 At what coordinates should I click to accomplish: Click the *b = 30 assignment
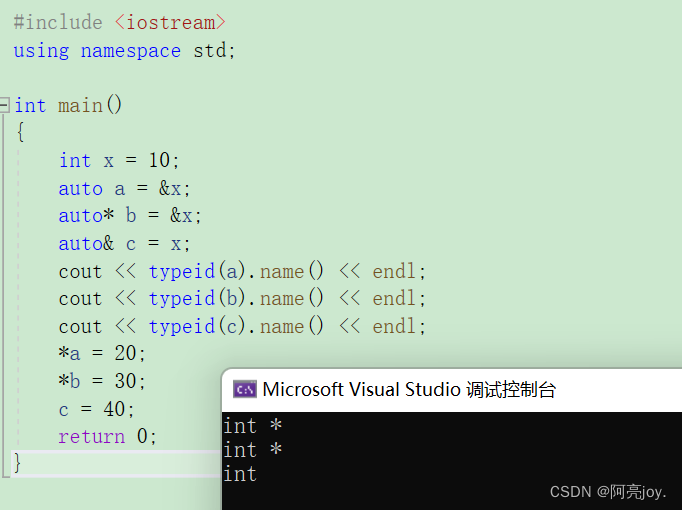tap(102, 381)
